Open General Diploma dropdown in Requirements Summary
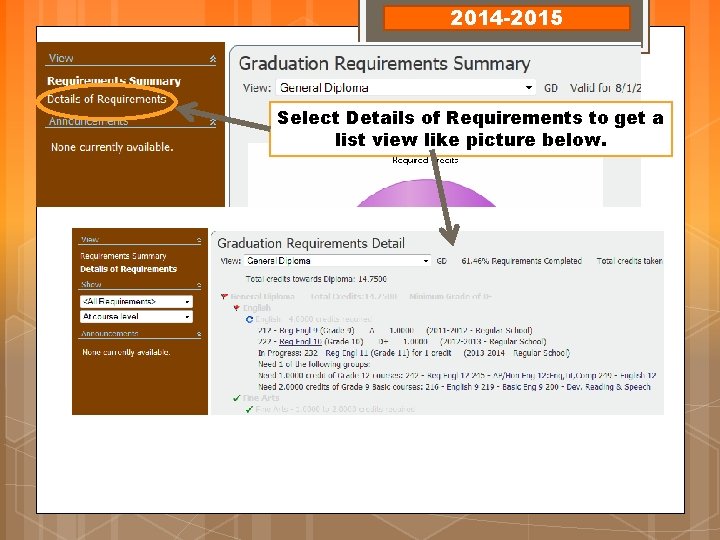 [x=406, y=88]
